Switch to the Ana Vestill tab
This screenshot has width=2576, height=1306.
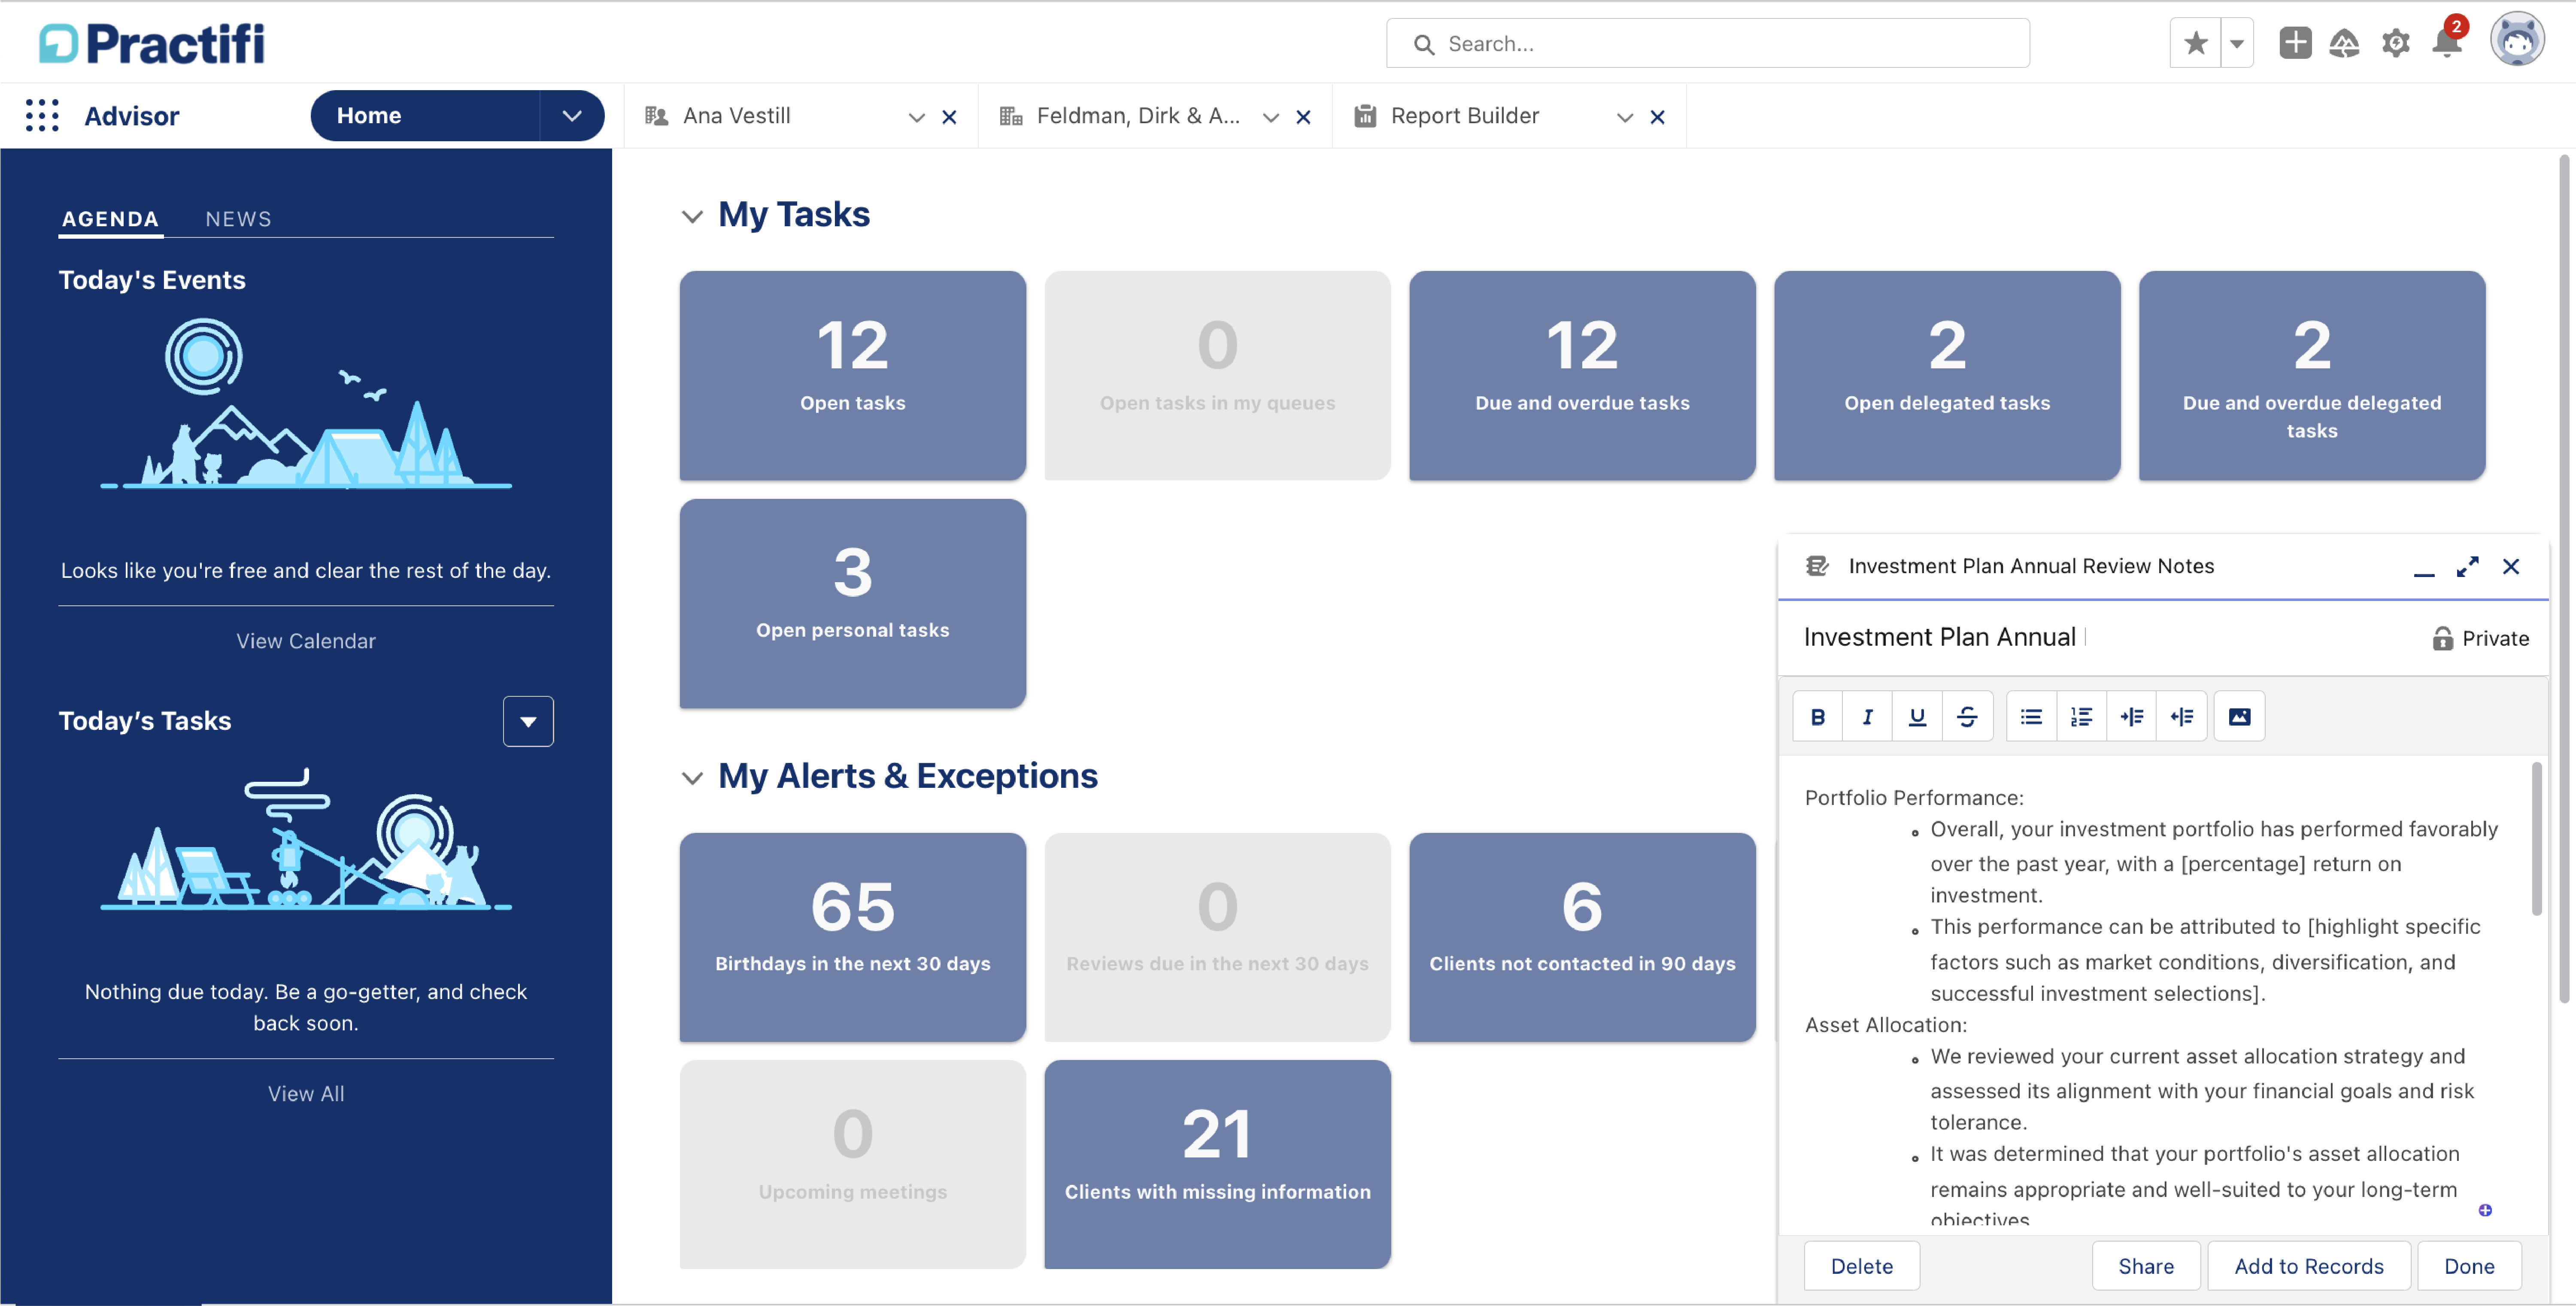click(736, 116)
